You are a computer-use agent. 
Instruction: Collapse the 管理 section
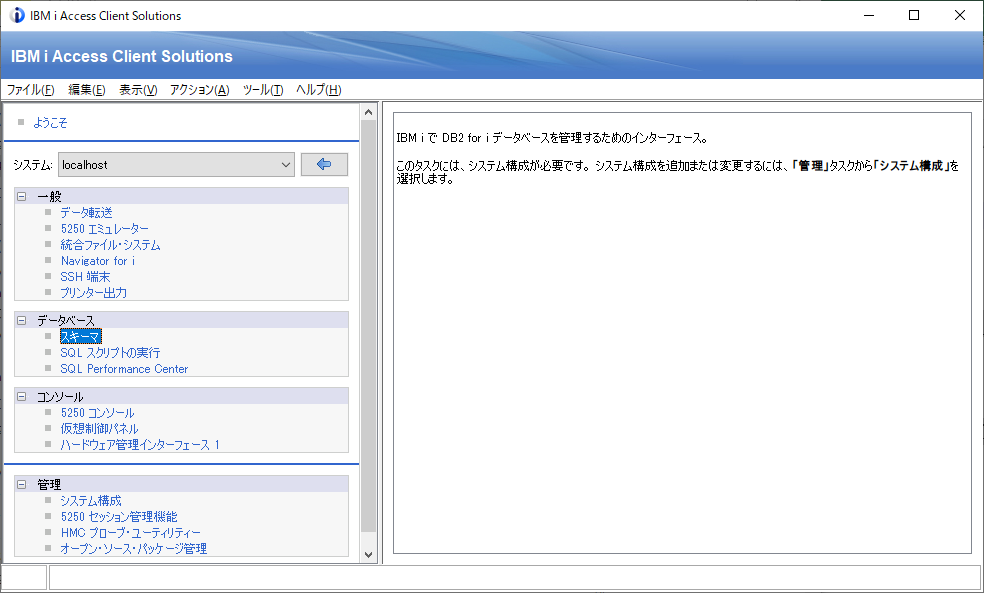tap(21, 484)
